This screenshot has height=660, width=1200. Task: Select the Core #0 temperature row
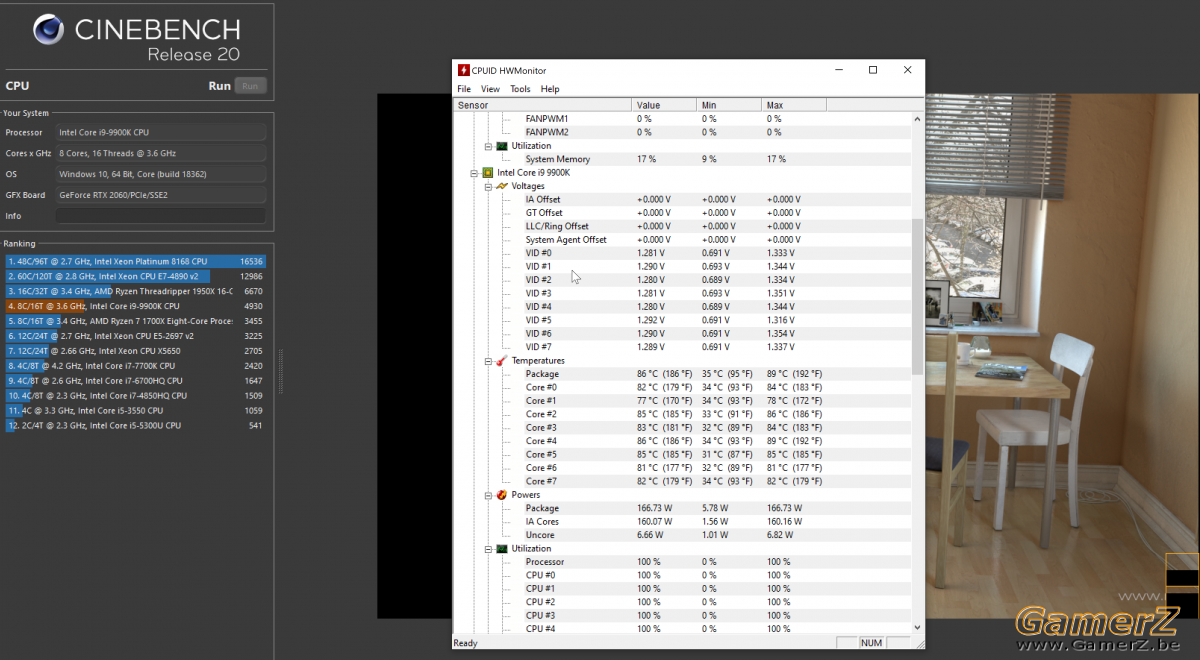(x=683, y=388)
